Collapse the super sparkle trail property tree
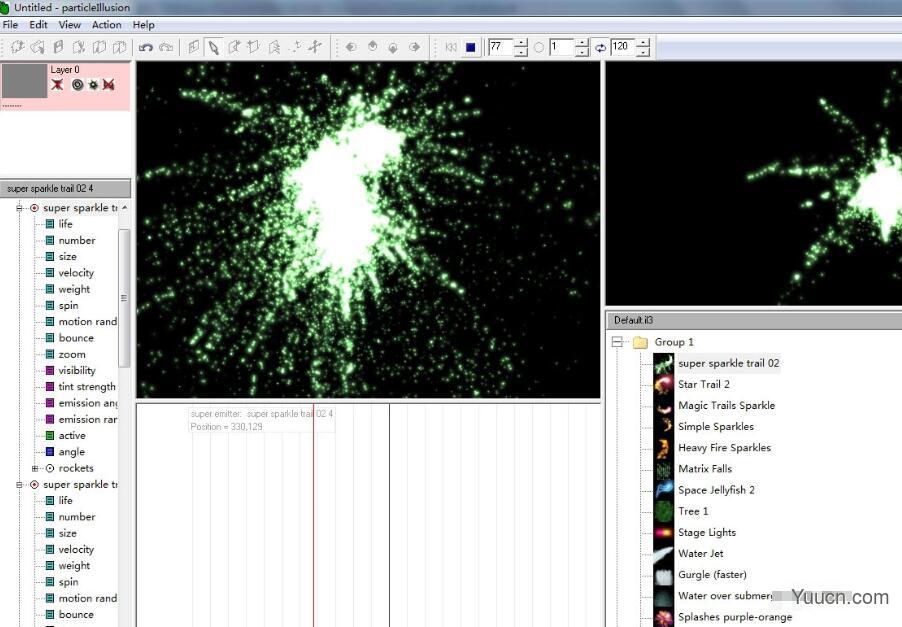This screenshot has height=627, width=902. click(20, 207)
